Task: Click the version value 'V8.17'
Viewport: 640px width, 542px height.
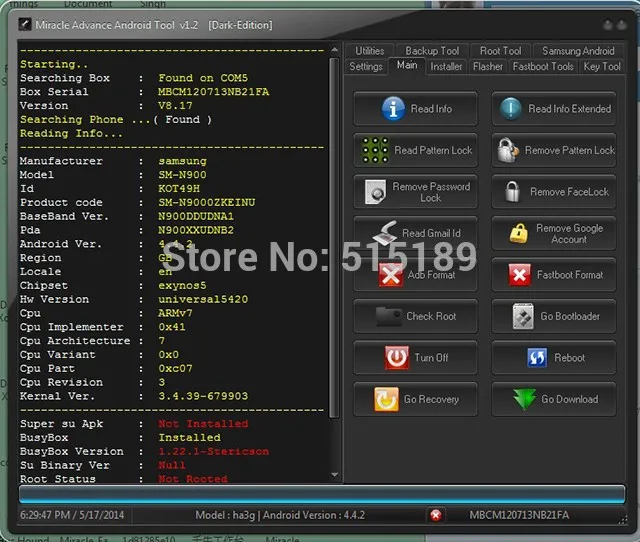Action: coord(175,105)
